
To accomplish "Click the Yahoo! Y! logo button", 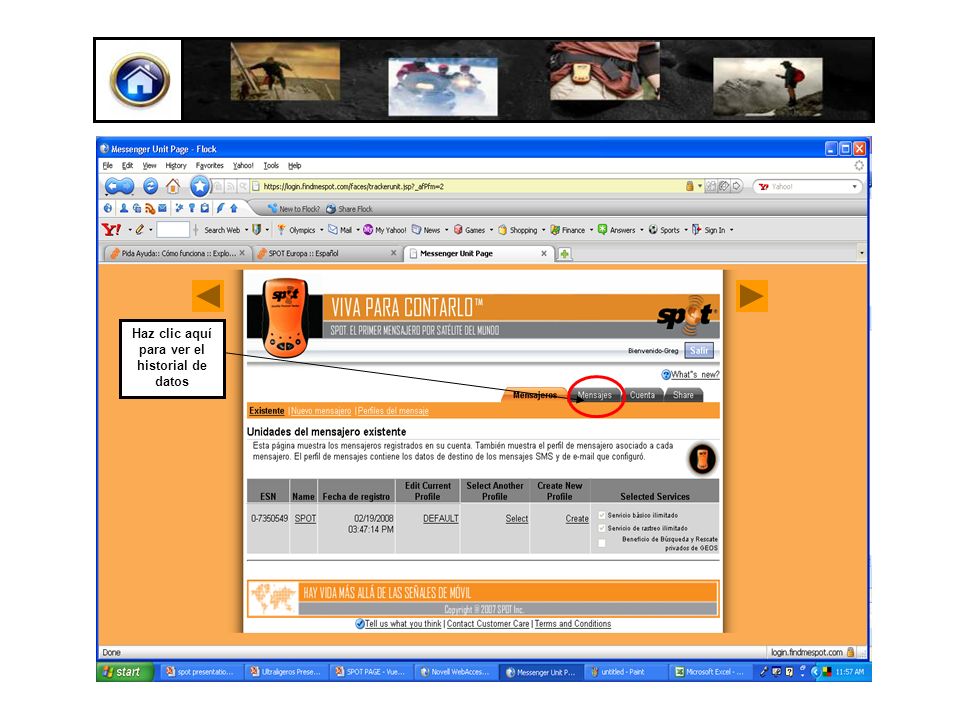I will point(111,230).
